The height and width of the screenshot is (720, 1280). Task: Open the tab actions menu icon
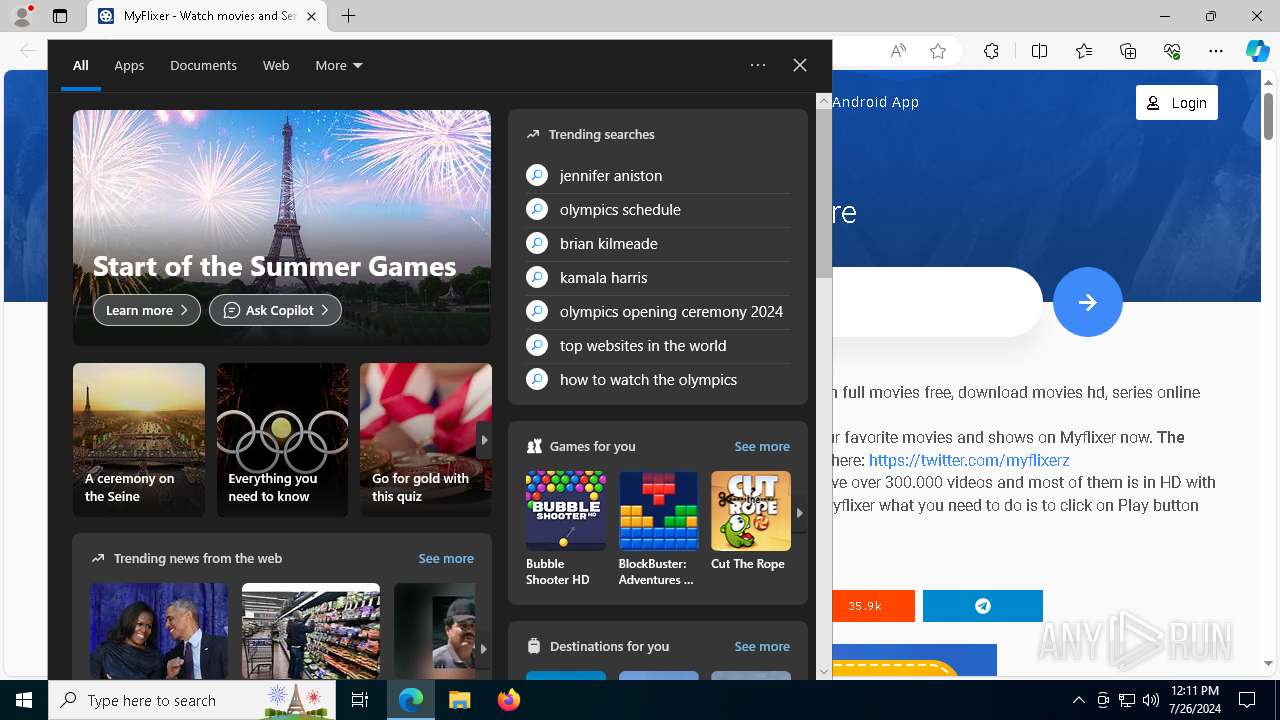60,16
